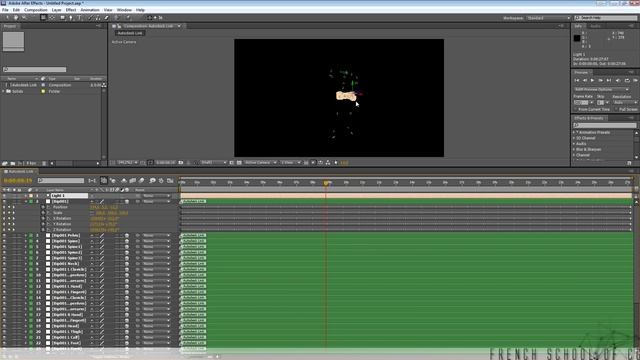Open the Animation menu
This screenshot has height=360, width=640.
pos(90,10)
